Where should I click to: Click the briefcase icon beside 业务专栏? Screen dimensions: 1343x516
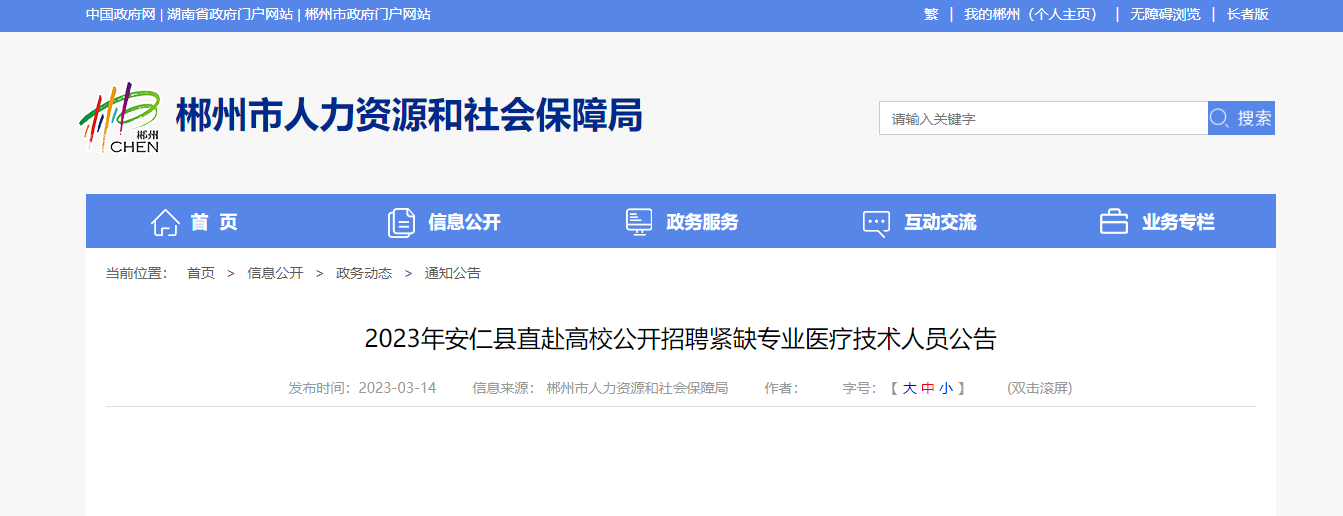coord(1114,222)
